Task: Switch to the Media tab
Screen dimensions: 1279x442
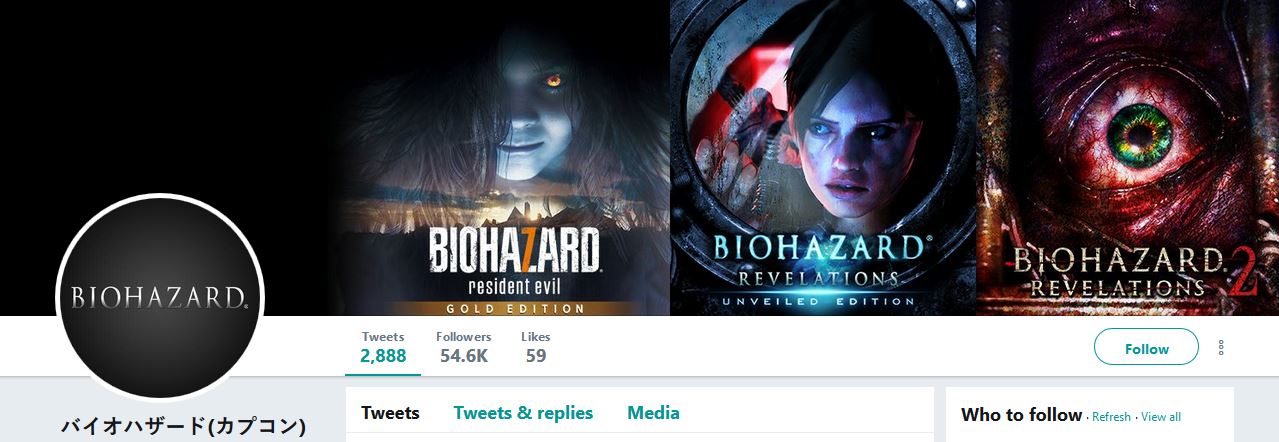Action: click(653, 413)
